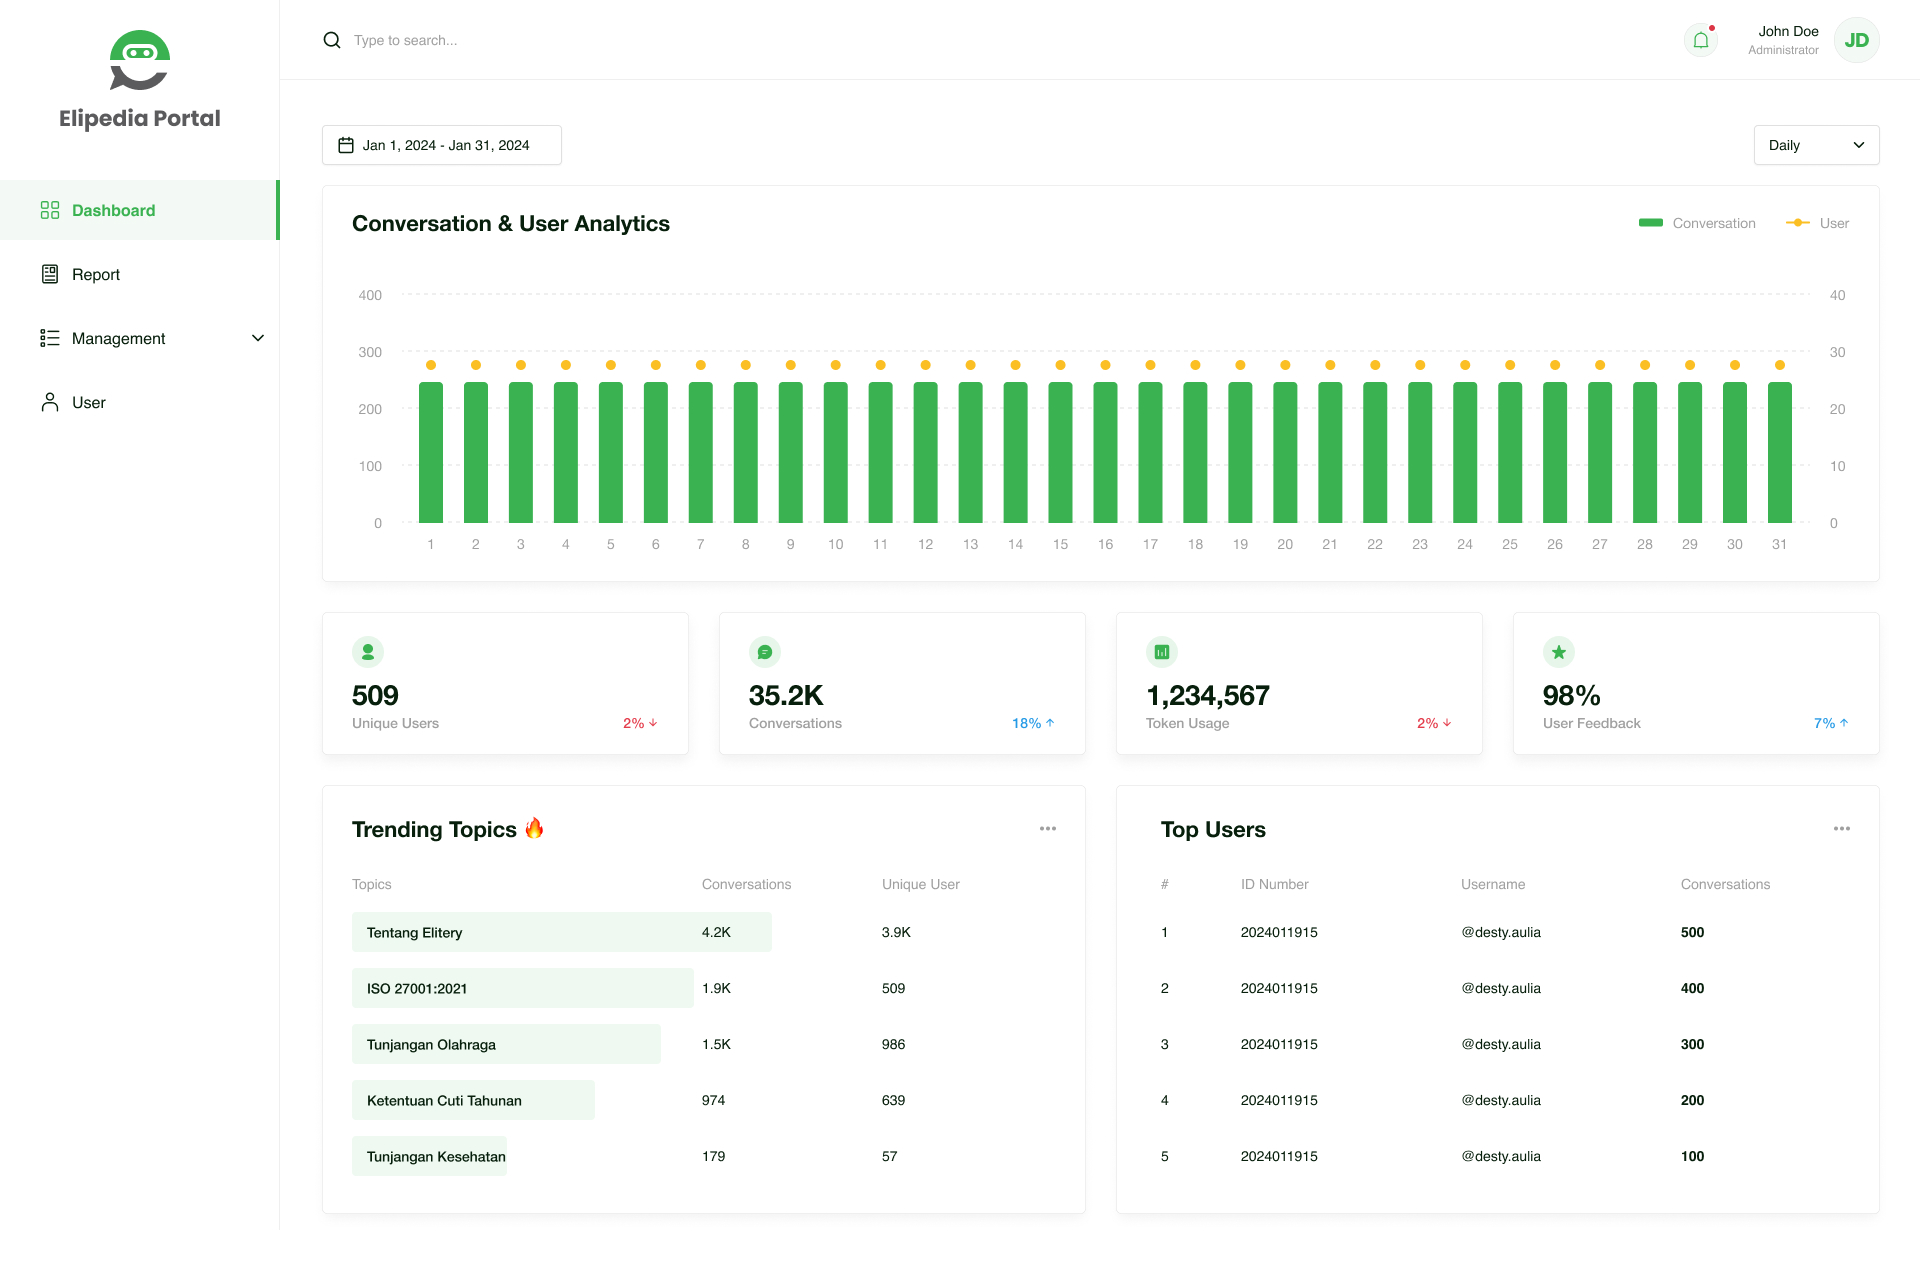Image resolution: width=1920 pixels, height=1274 pixels.
Task: Click the 4.2K conversations cell
Action: tap(716, 932)
